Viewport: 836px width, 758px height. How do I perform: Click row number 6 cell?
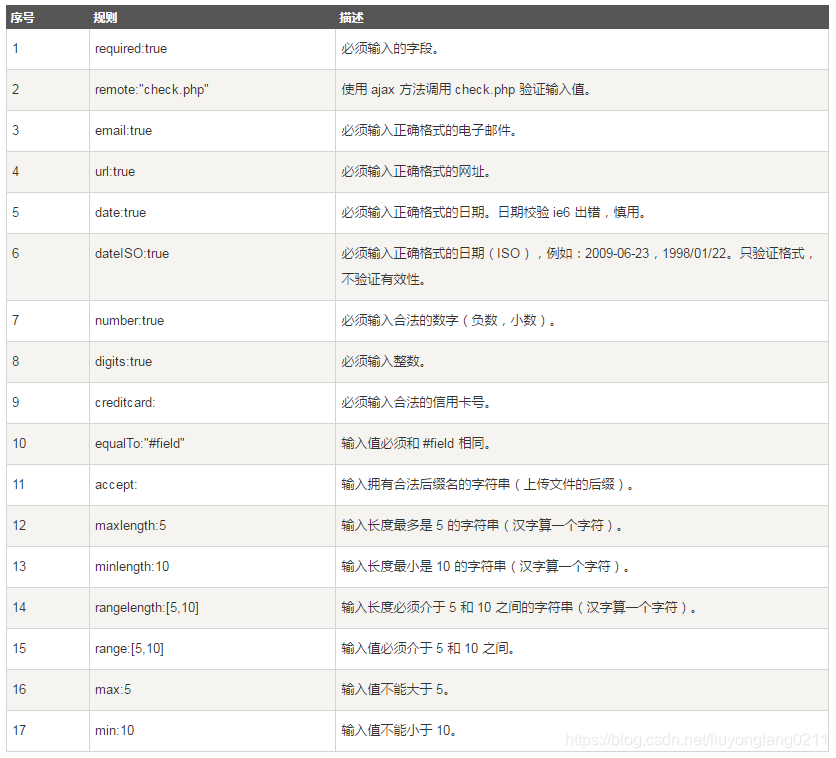pyautogui.click(x=48, y=267)
